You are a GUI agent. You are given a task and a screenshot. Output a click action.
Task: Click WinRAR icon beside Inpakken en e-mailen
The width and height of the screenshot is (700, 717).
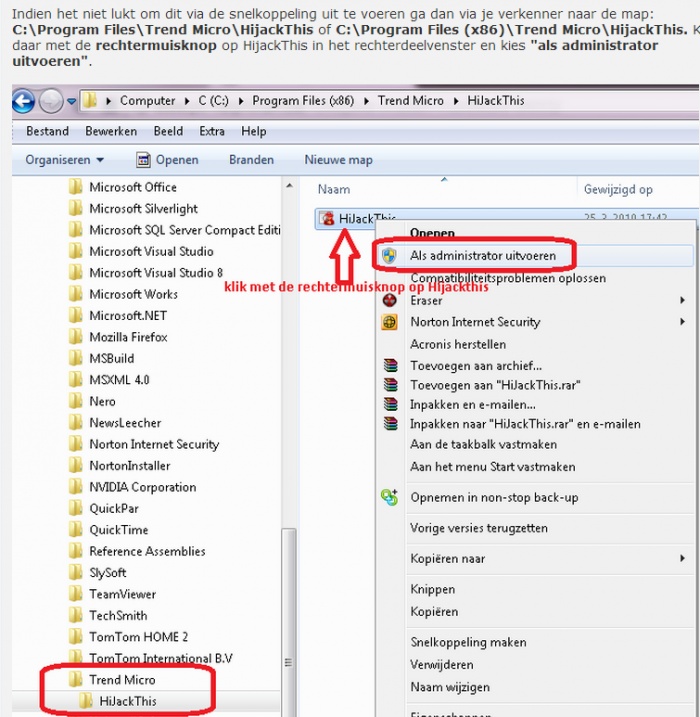tap(390, 404)
